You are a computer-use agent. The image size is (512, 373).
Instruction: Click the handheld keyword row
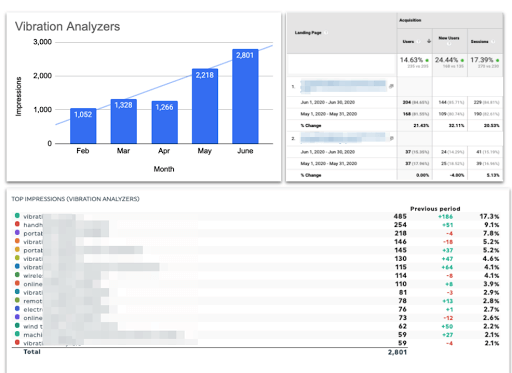[257, 225]
